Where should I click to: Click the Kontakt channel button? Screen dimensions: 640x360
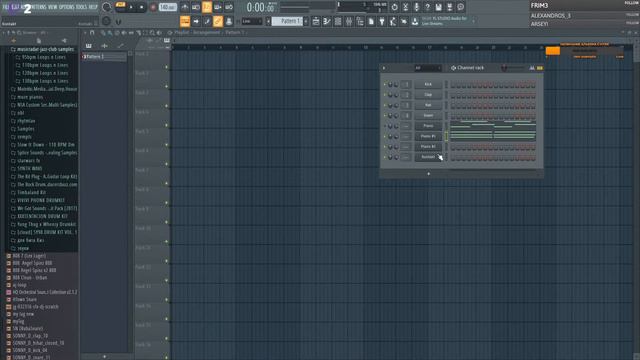tap(428, 157)
